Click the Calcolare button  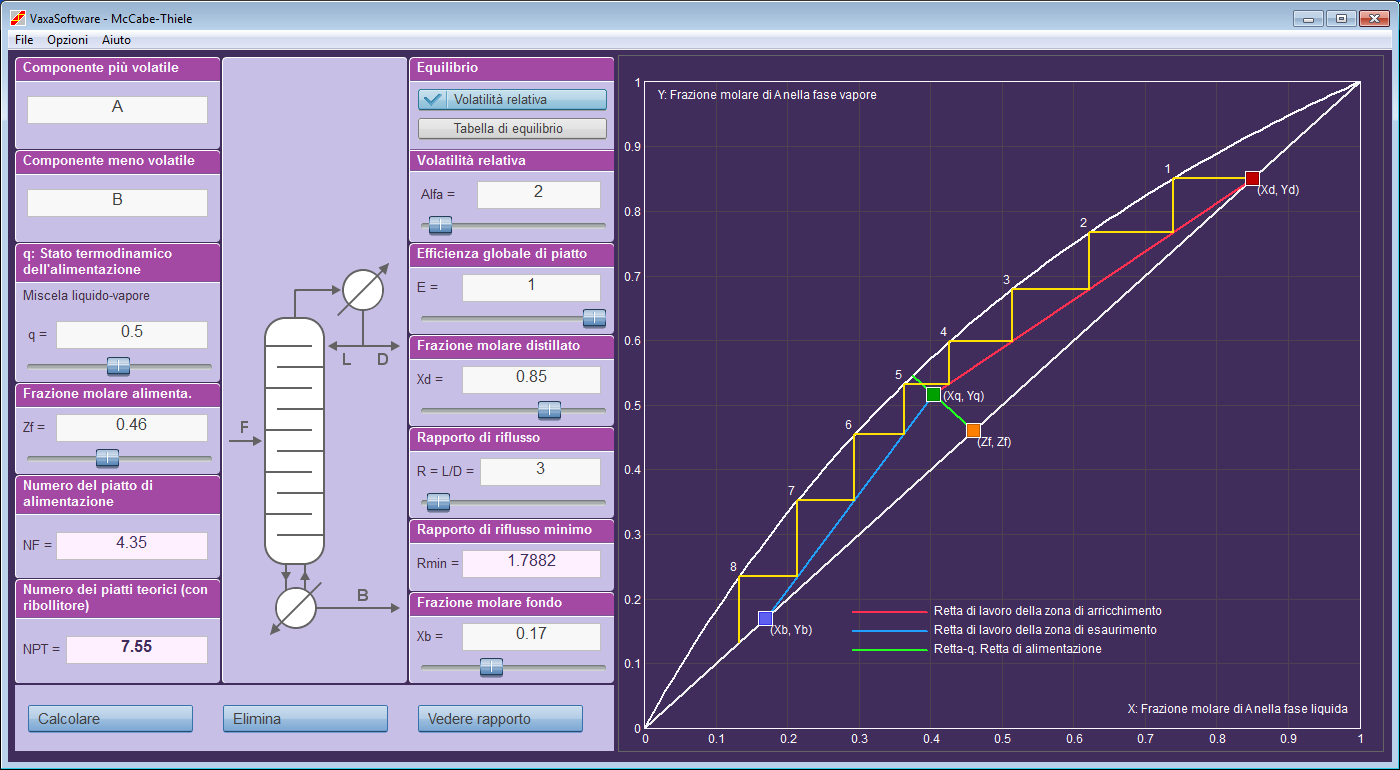pos(110,719)
